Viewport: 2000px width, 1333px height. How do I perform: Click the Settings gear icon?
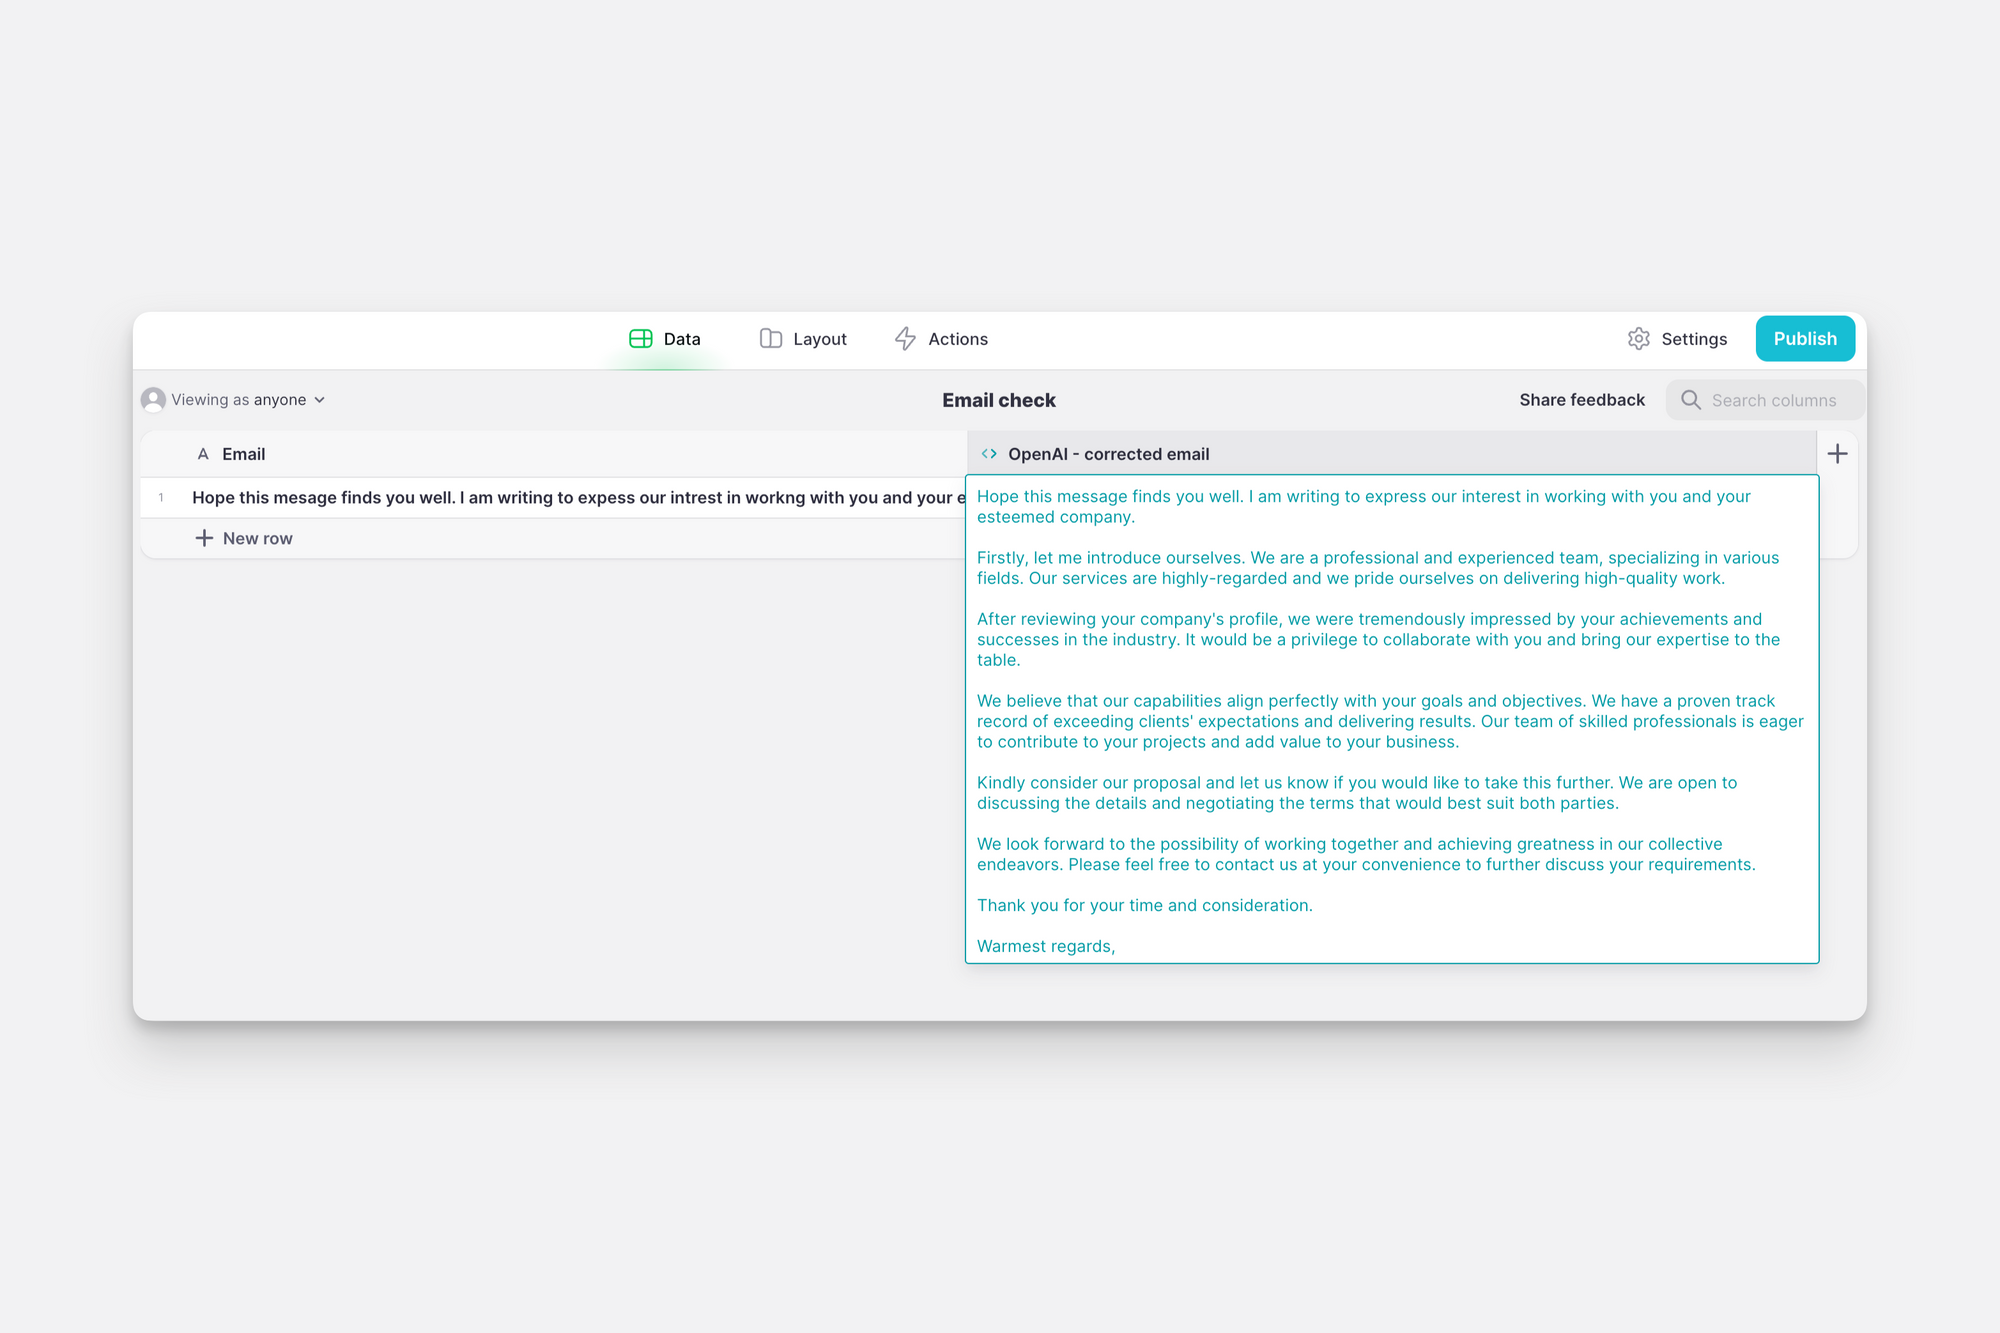click(1638, 339)
